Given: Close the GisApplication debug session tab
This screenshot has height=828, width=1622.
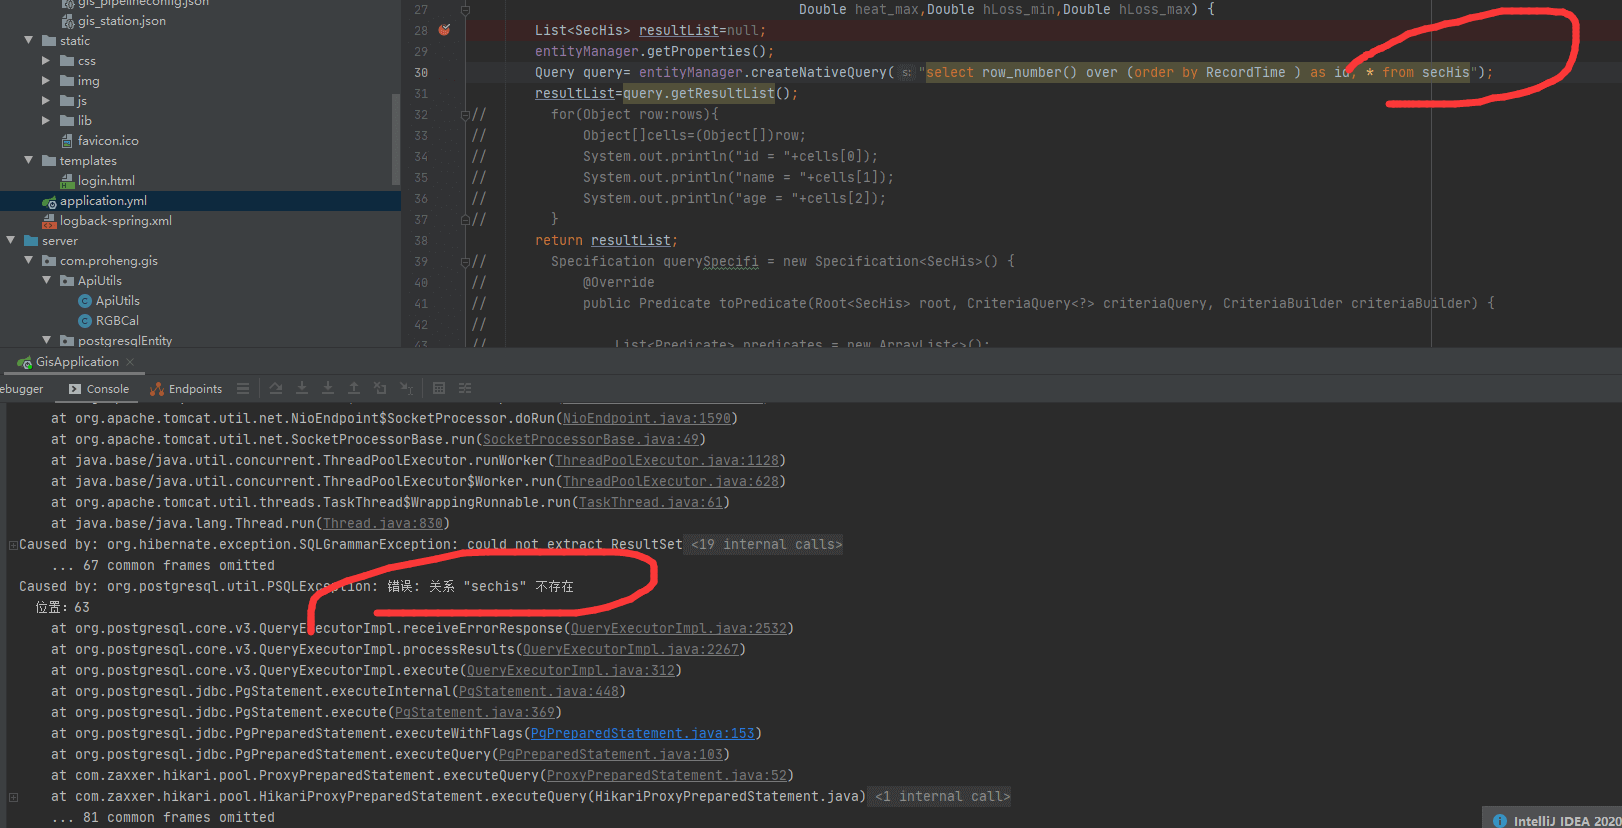Looking at the screenshot, I should point(130,362).
